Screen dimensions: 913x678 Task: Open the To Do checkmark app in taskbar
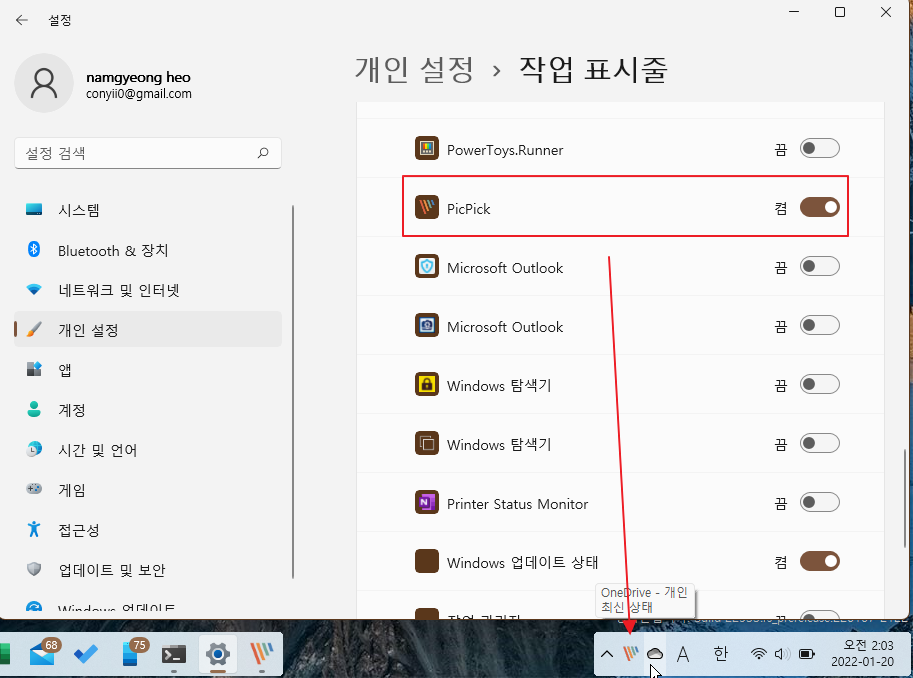pyautogui.click(x=86, y=654)
